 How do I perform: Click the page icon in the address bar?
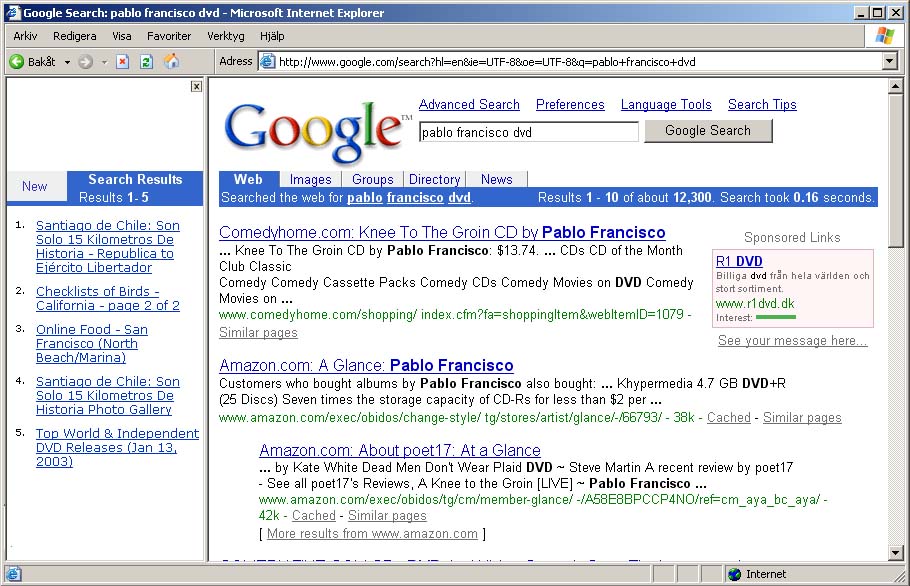click(267, 62)
